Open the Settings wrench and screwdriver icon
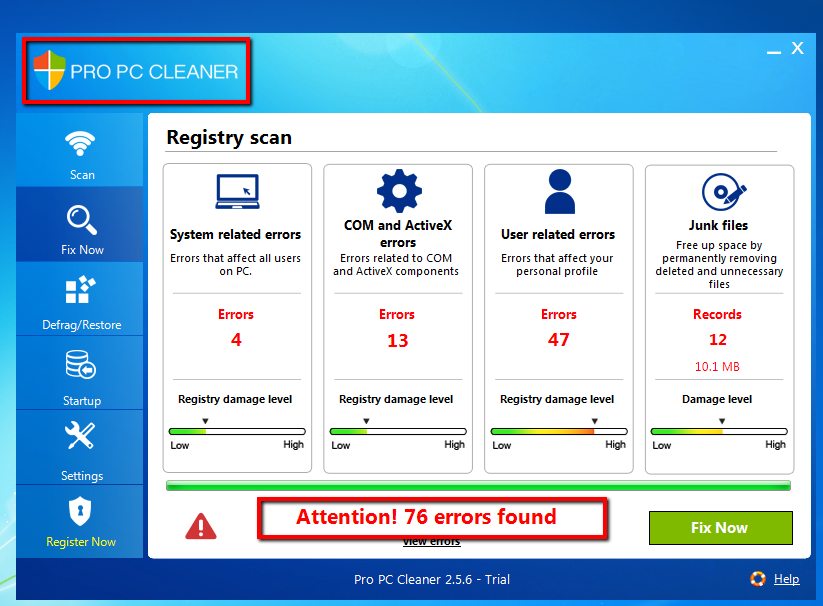Image resolution: width=823 pixels, height=606 pixels. click(x=80, y=435)
